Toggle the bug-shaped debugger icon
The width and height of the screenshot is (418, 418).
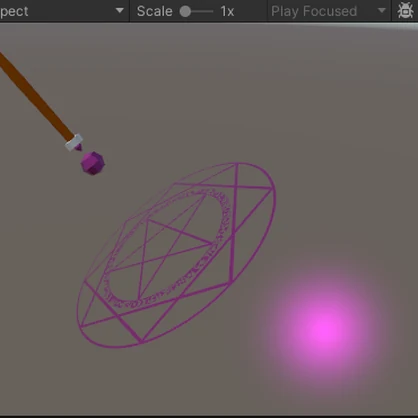405,11
